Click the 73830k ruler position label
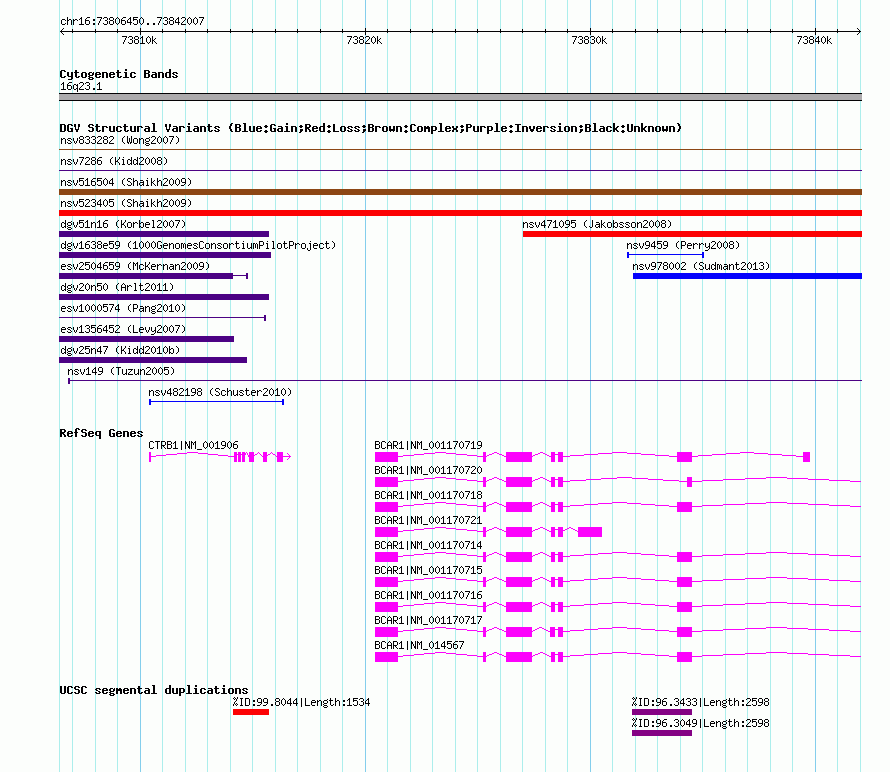This screenshot has width=890, height=772. [x=589, y=40]
